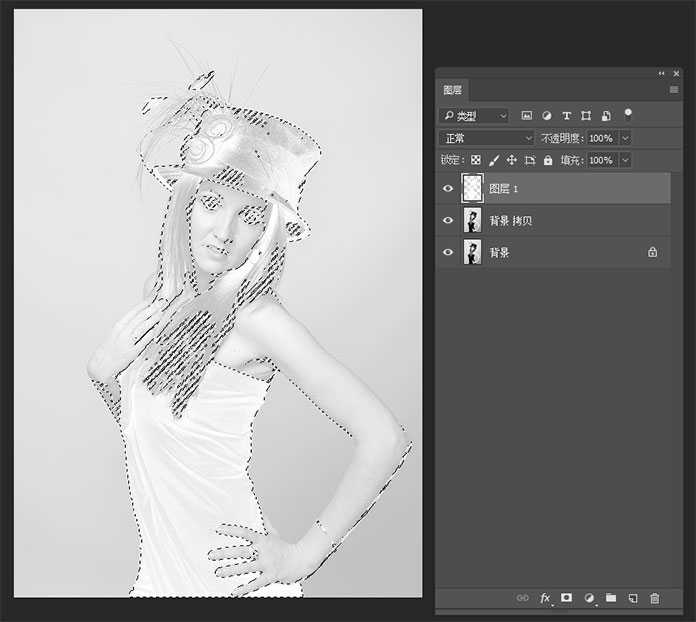Filter layers by type (T) icon

[567, 116]
